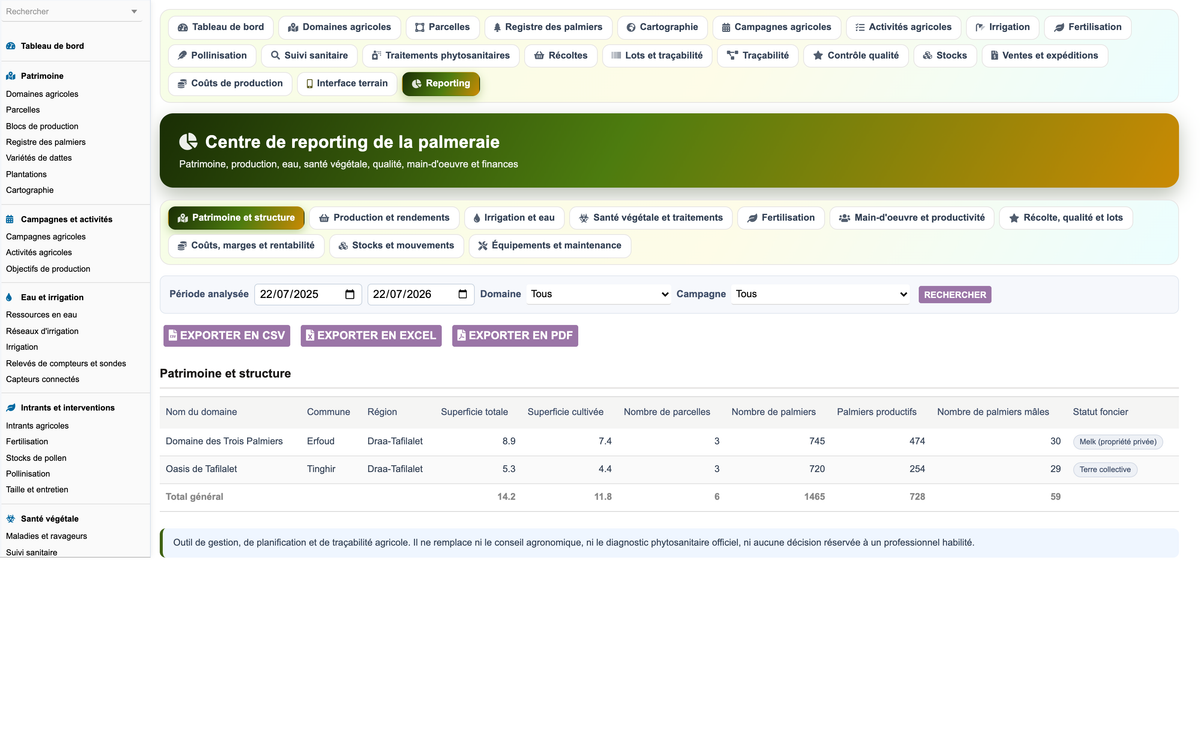Viewport: 1200px width, 743px height.
Task: Click the Parcelles pill icon
Action: click(x=420, y=27)
